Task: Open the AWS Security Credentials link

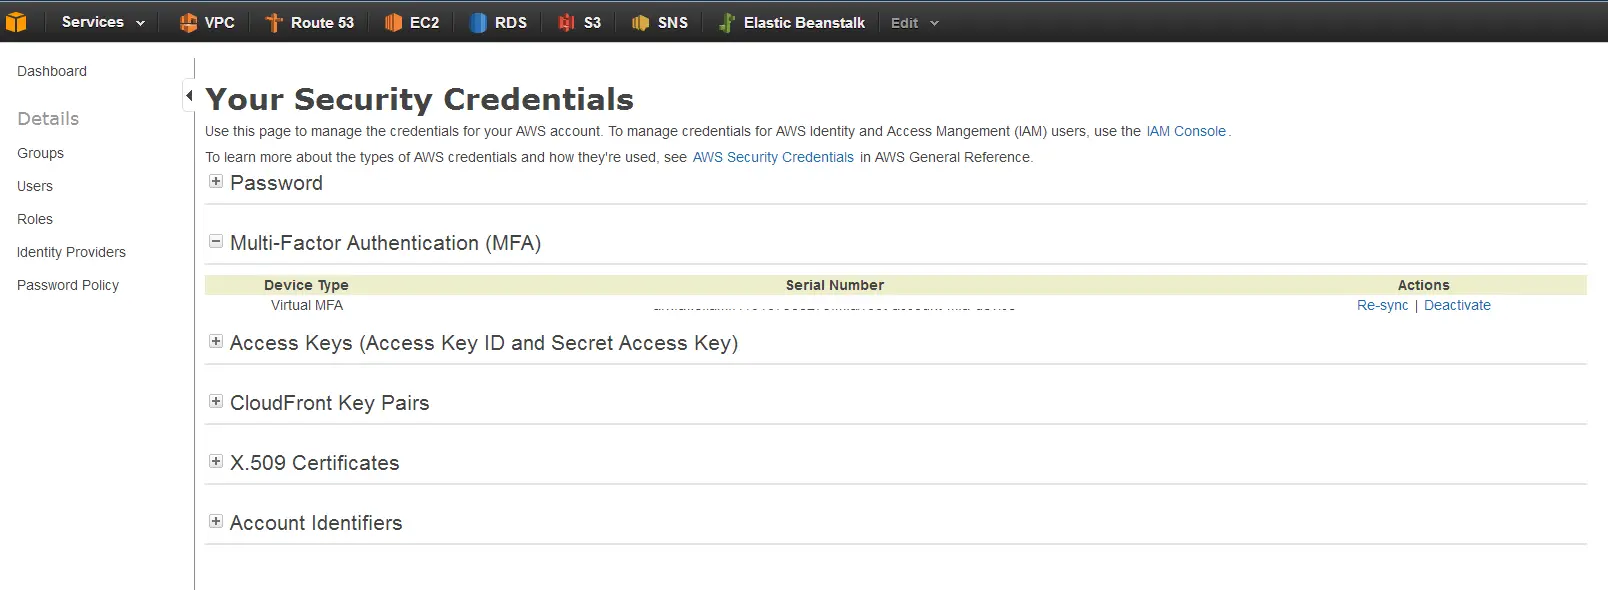Action: 773,157
